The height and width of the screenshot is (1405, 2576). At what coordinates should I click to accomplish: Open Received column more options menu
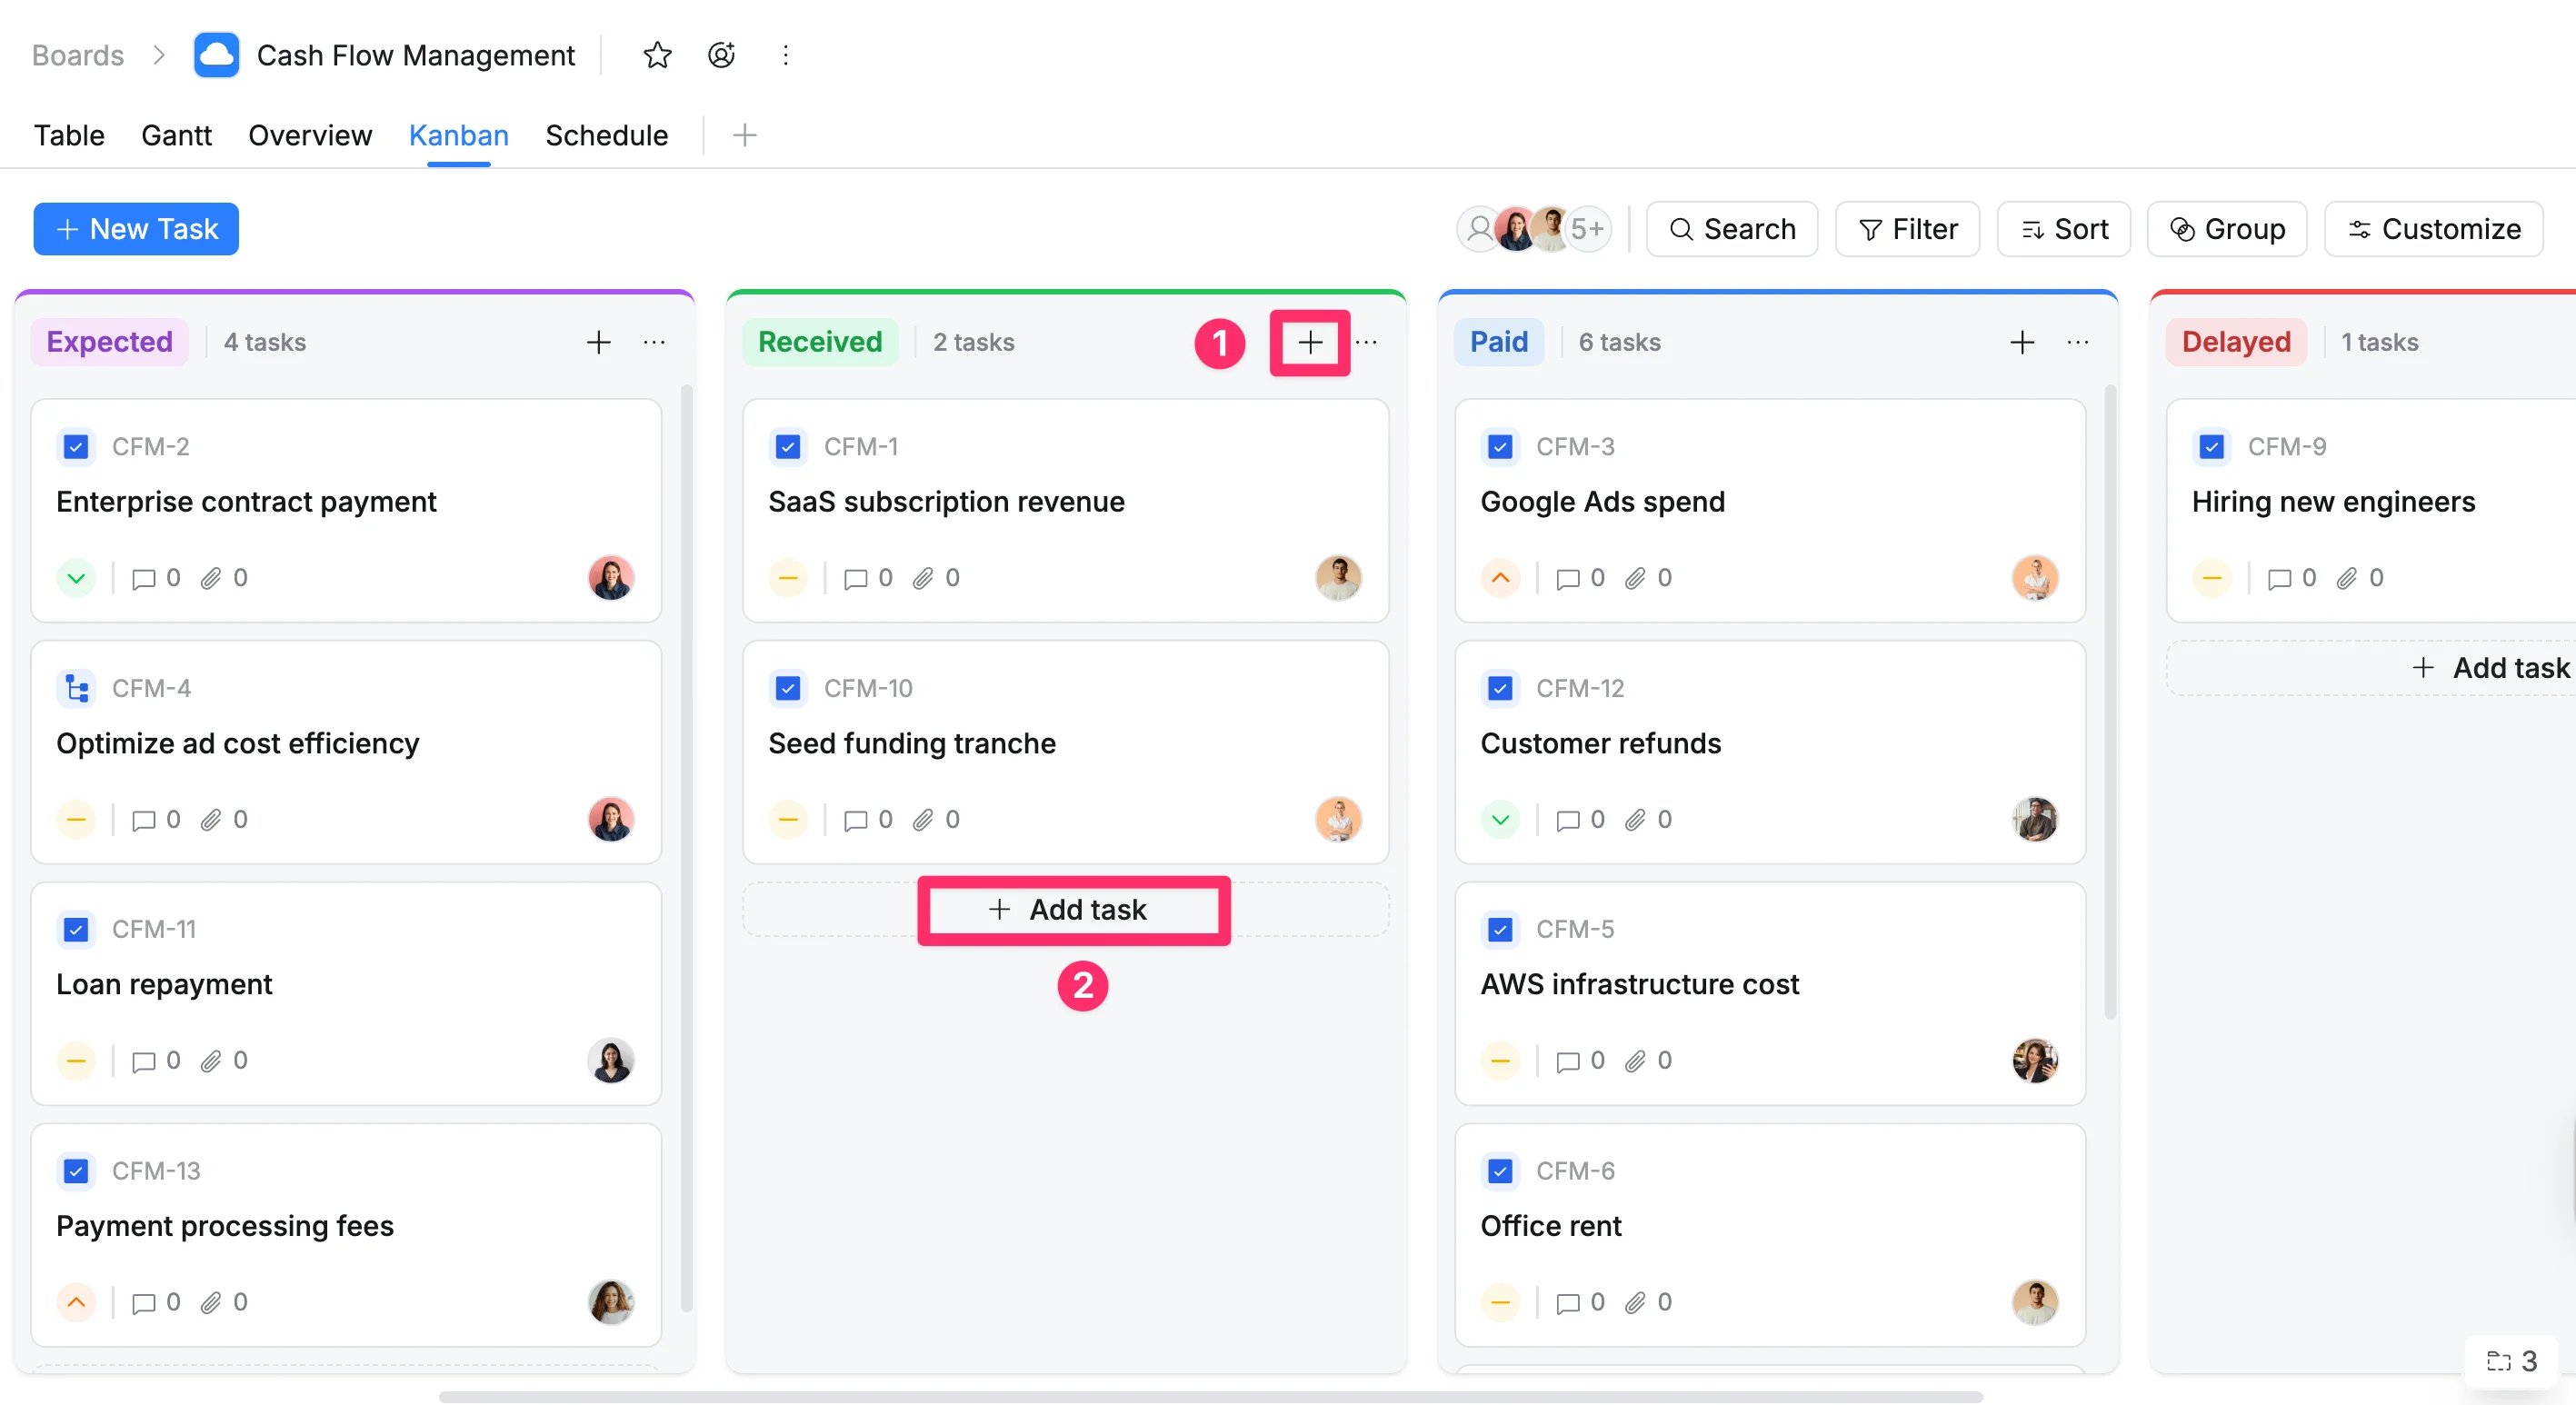click(1366, 342)
